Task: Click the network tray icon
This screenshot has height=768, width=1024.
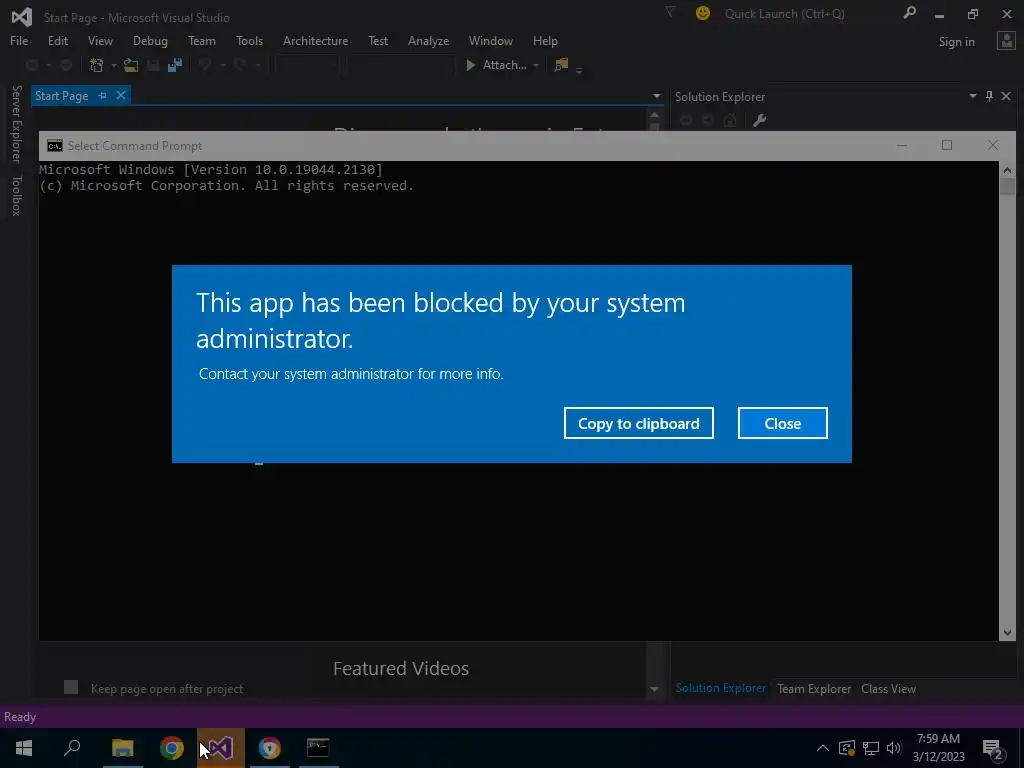Action: tap(871, 748)
